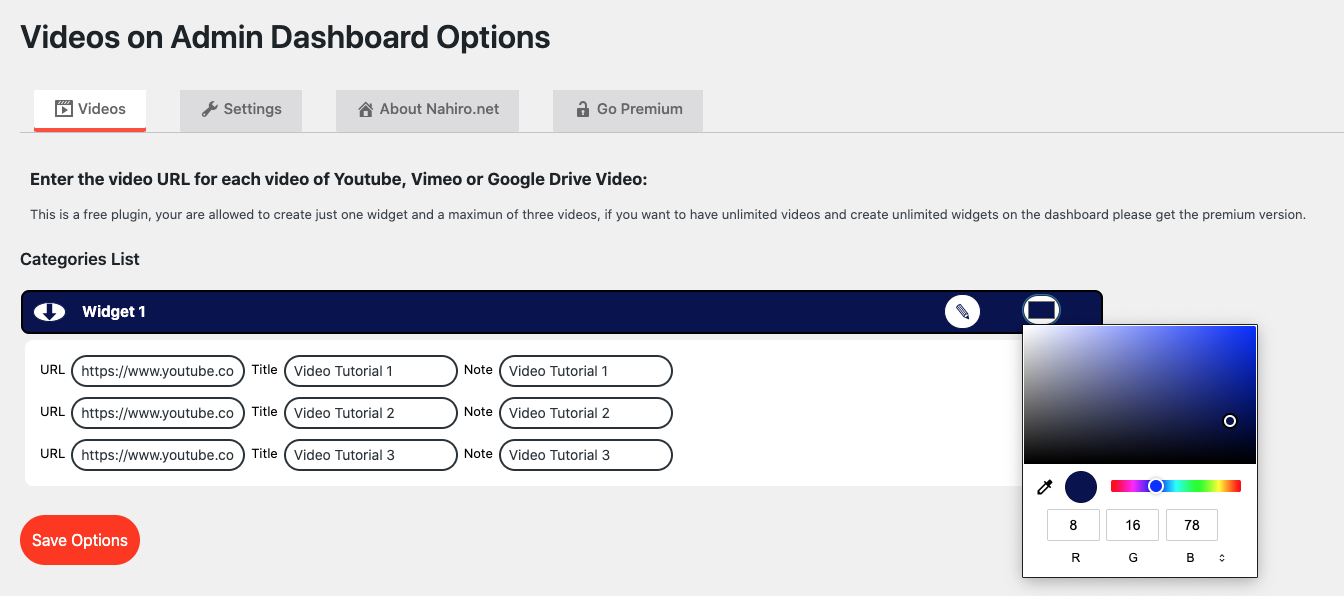Screen dimensions: 1344x596
Task: Edit Note field 'Video Tutorial 2'
Action: pyautogui.click(x=586, y=413)
